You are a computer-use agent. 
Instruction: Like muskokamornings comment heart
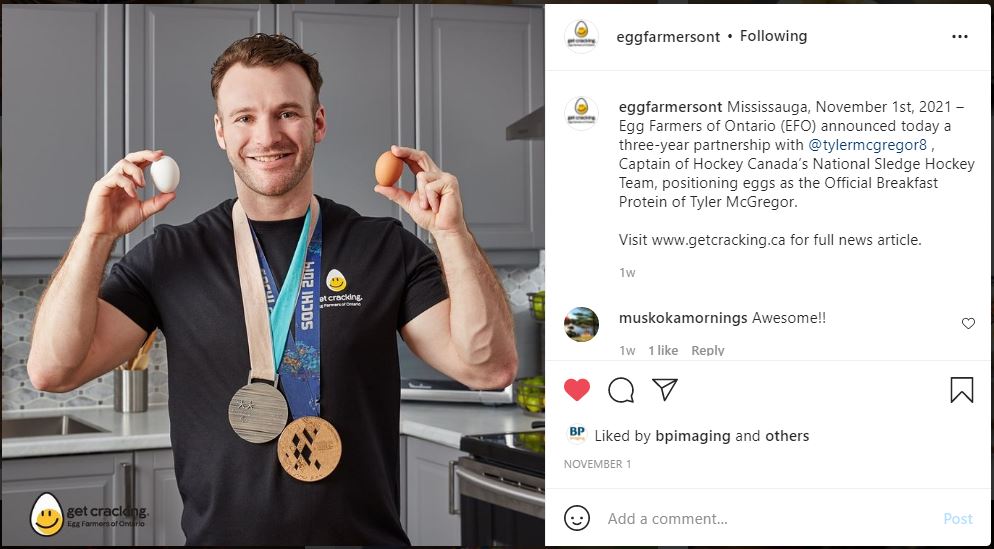pyautogui.click(x=968, y=323)
